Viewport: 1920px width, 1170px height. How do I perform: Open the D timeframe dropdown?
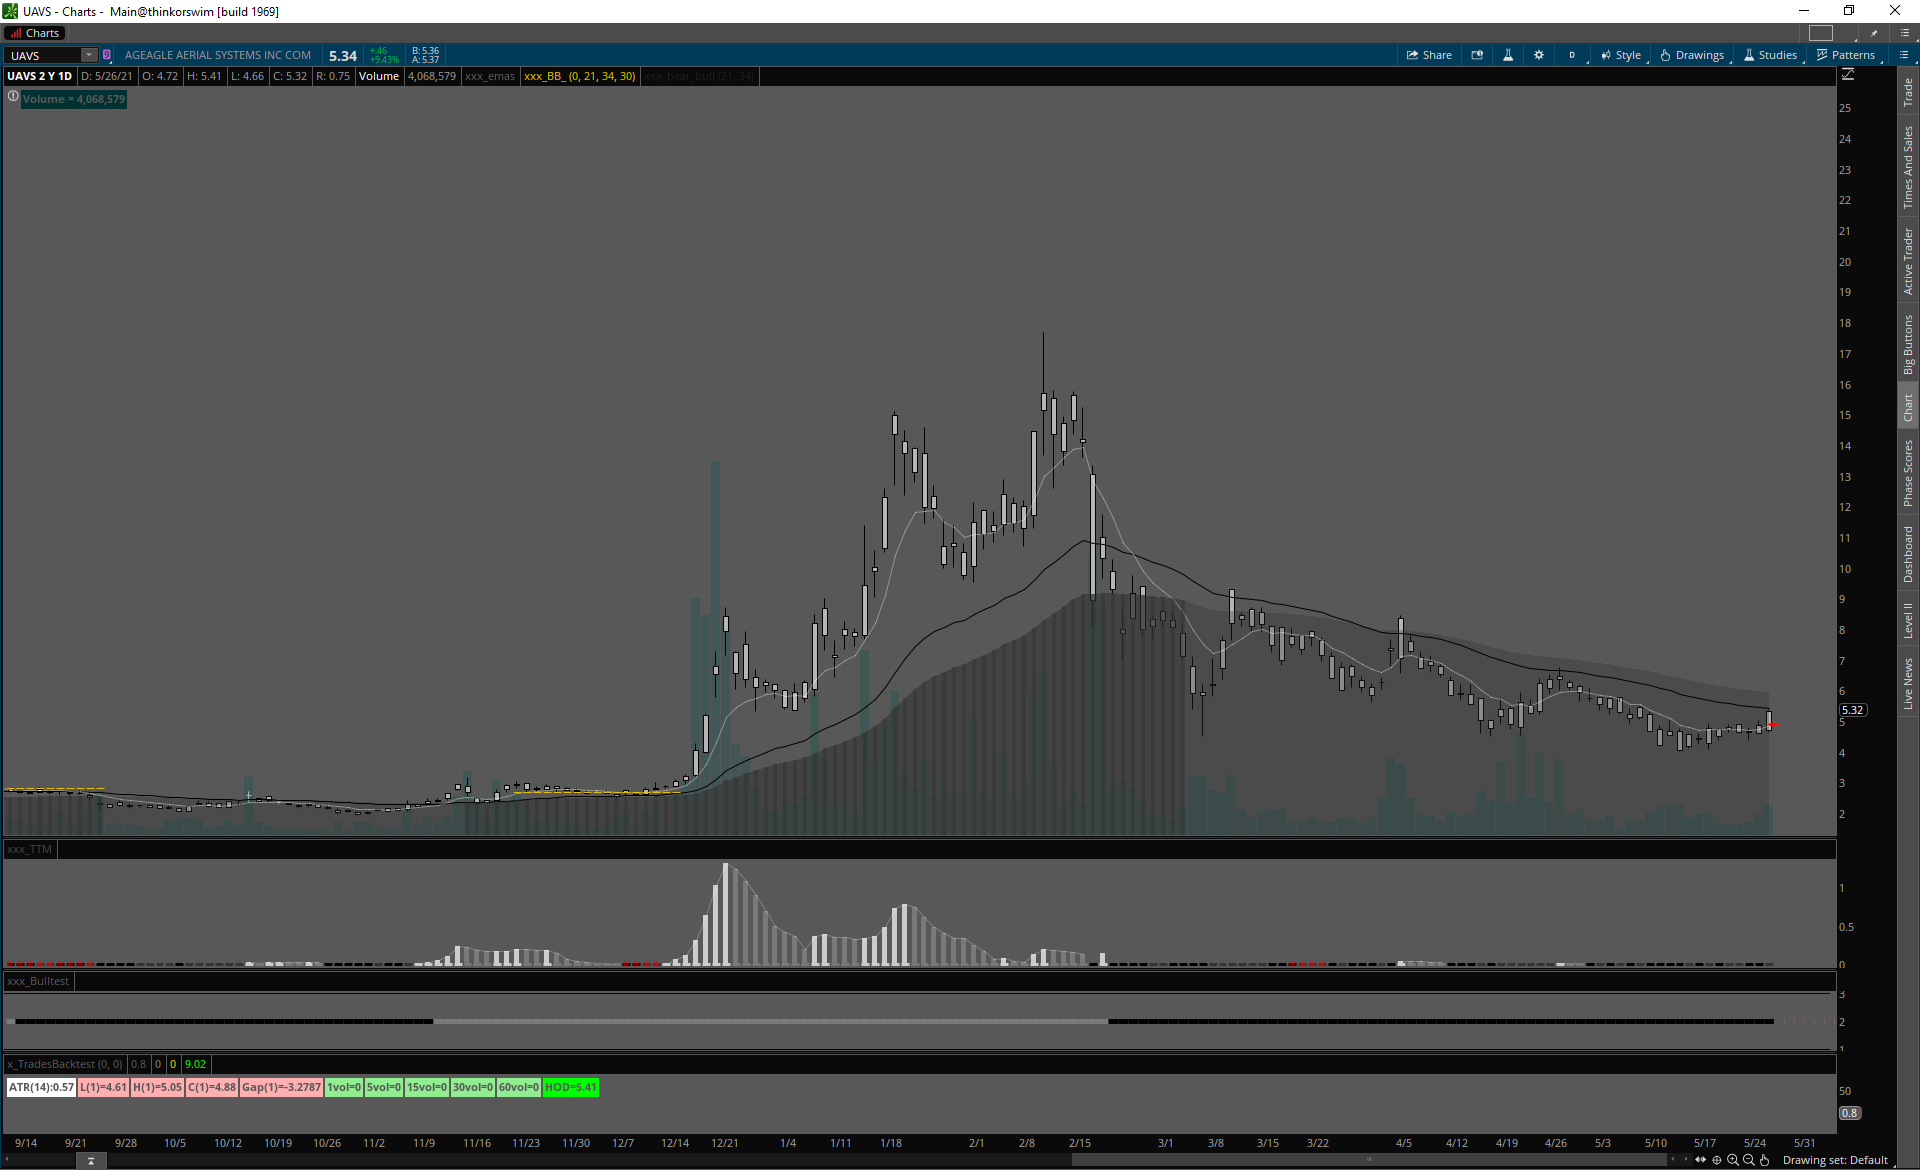[x=1573, y=55]
